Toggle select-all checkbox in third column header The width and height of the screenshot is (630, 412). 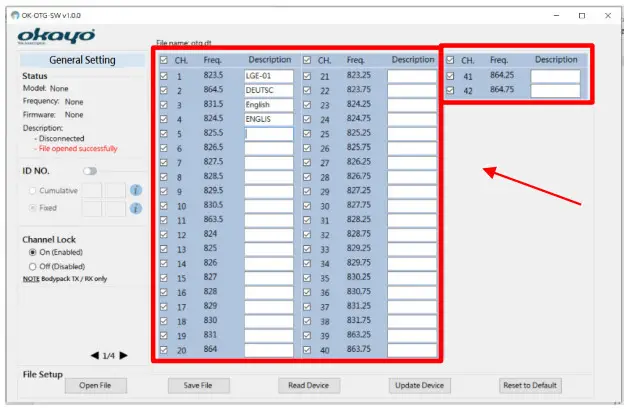pos(450,60)
